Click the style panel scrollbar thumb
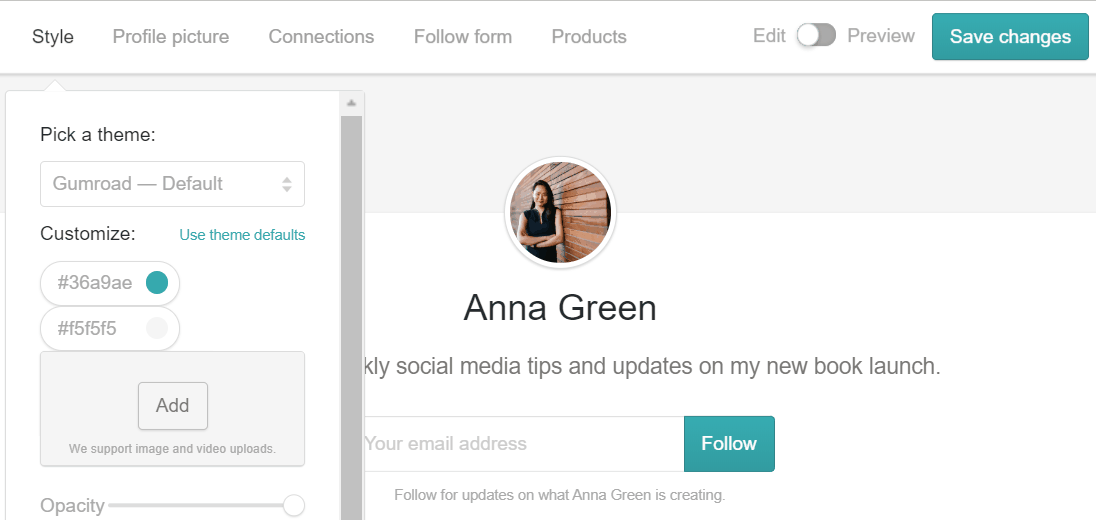The width and height of the screenshot is (1096, 520). [352, 318]
